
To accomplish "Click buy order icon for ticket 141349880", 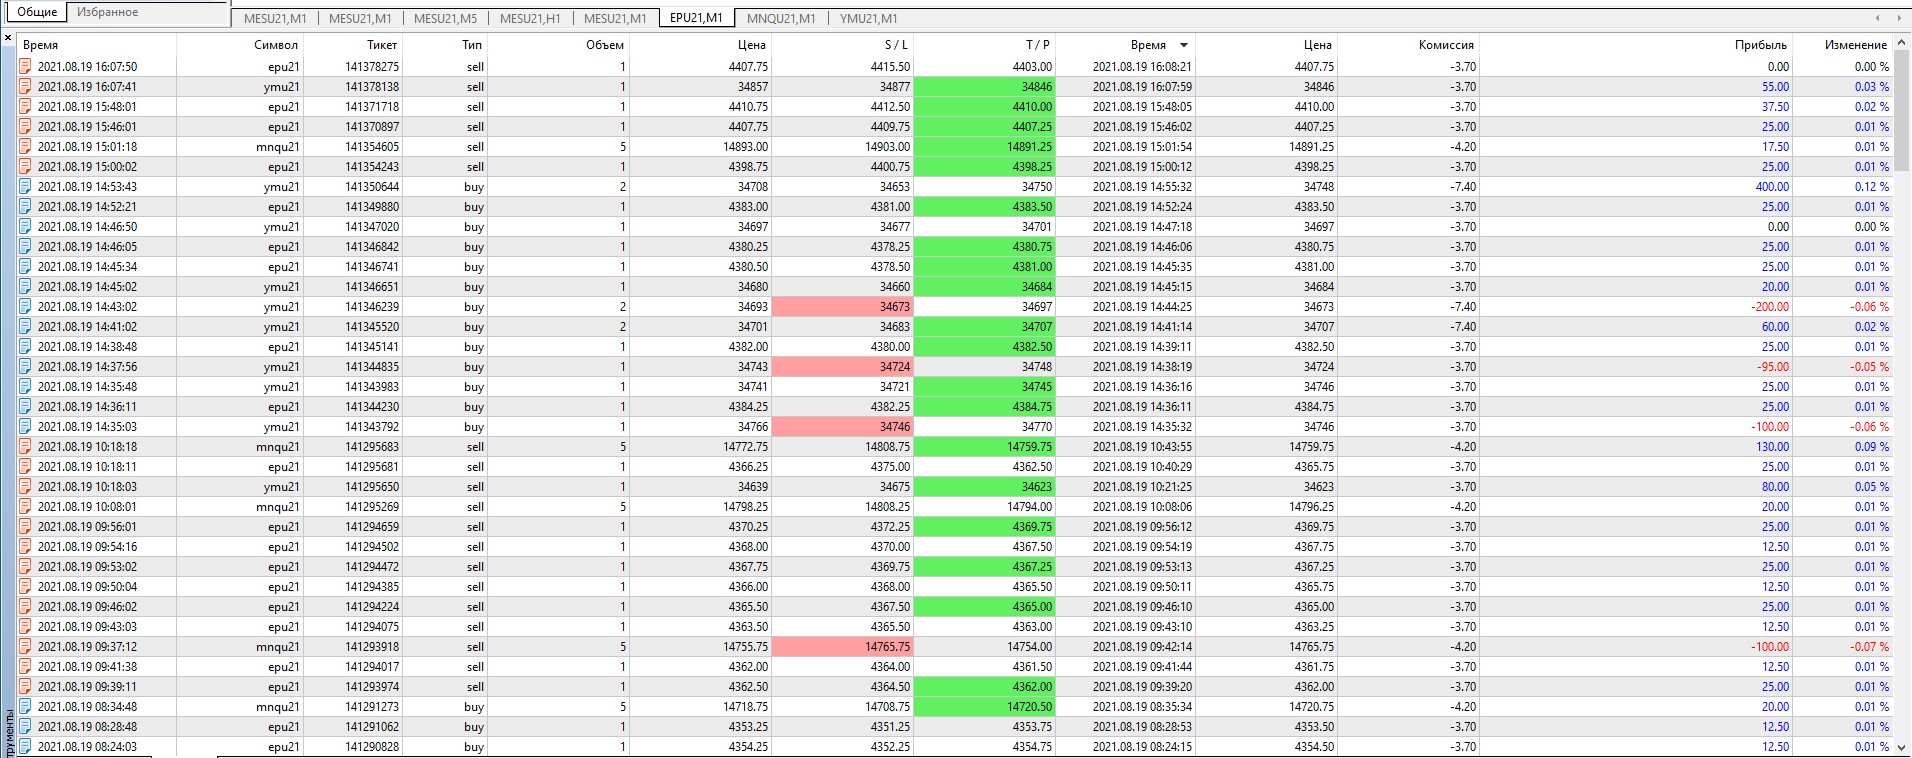I will coord(26,207).
